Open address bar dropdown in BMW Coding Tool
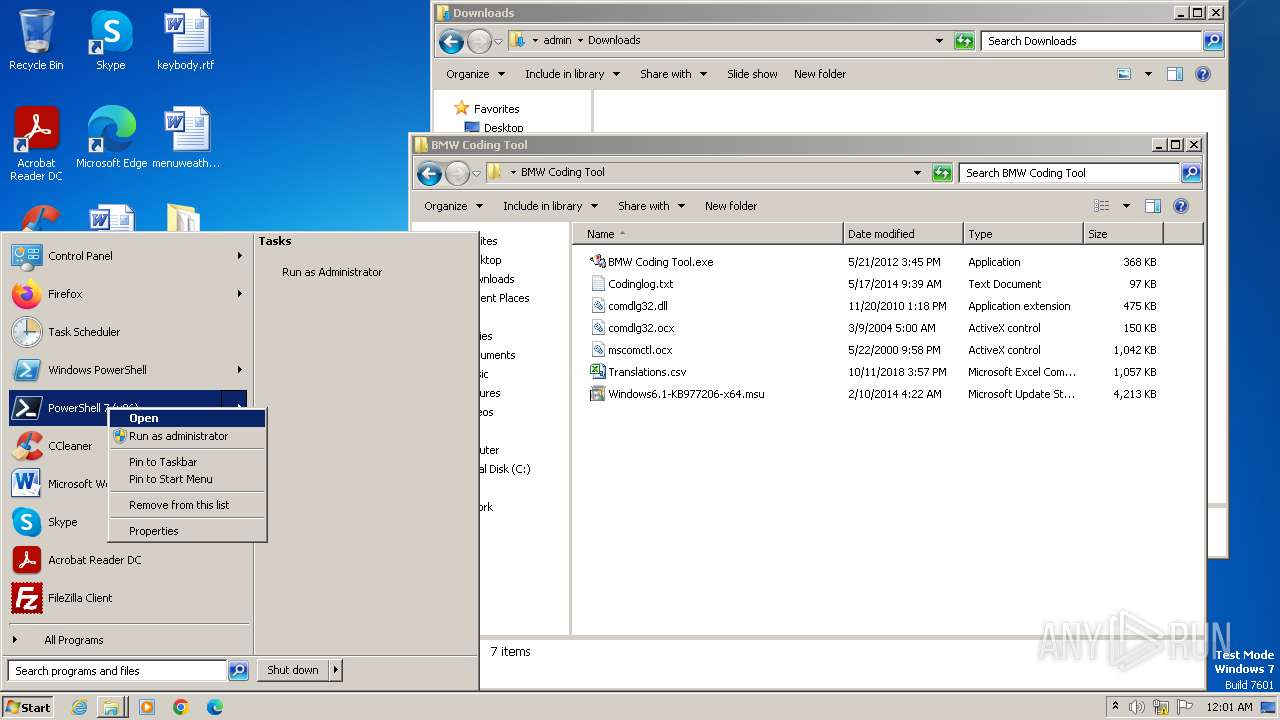The height and width of the screenshot is (720, 1280). (x=917, y=173)
